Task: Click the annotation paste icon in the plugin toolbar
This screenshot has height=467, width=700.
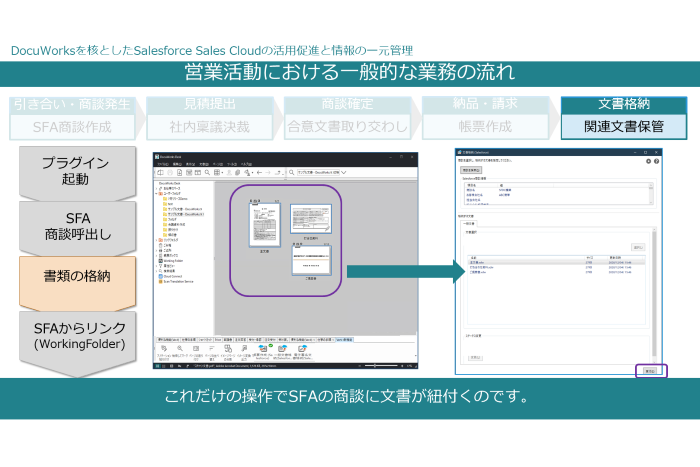Action: click(164, 348)
